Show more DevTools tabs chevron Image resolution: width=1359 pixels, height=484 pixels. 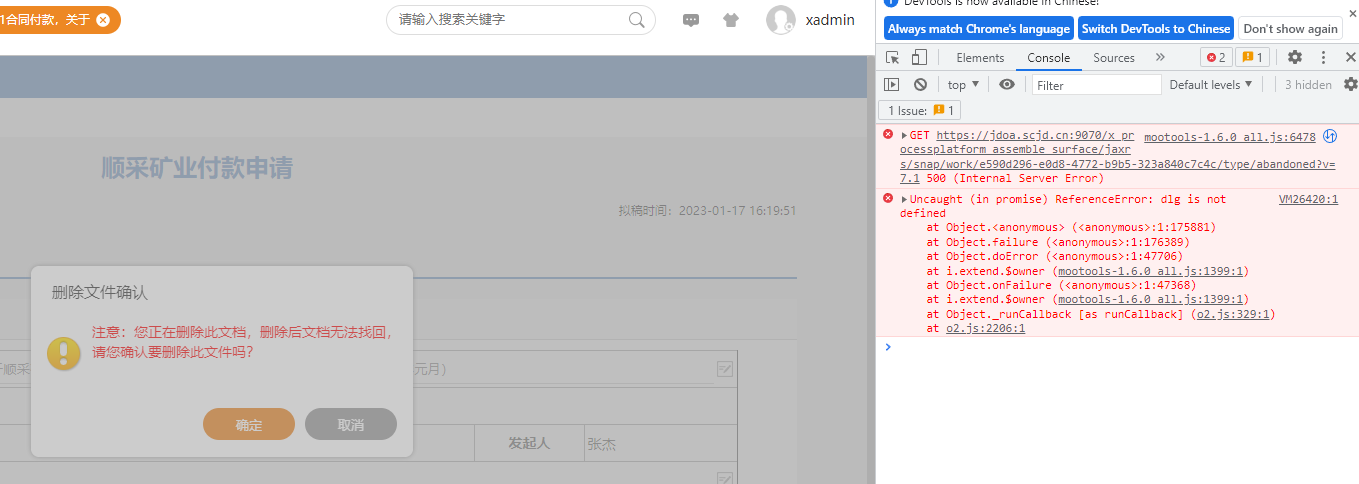coord(1160,57)
